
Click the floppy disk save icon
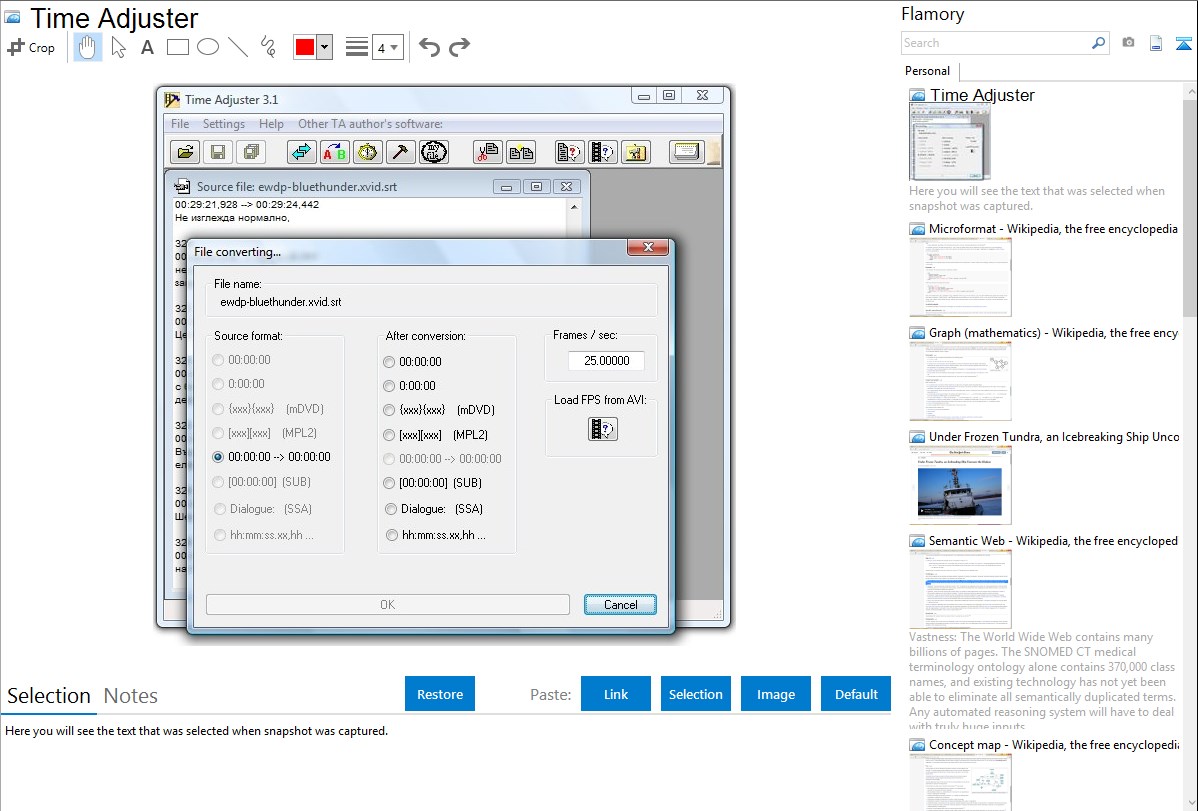[x=218, y=152]
